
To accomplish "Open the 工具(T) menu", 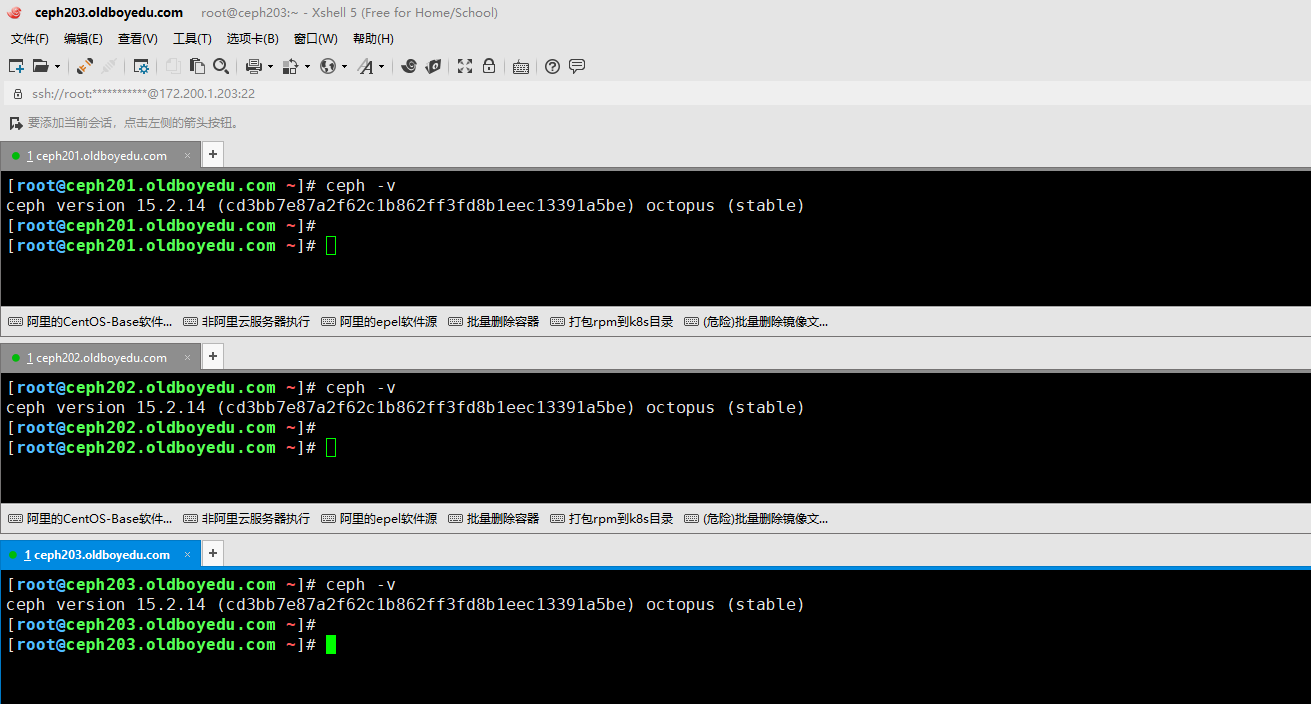I will point(192,39).
